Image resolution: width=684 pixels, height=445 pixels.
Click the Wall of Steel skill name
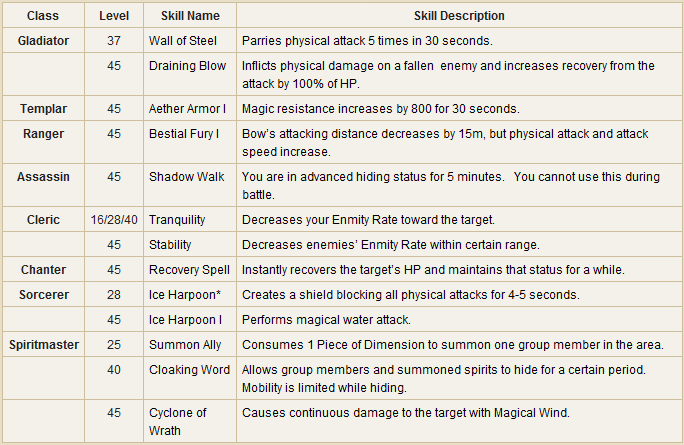coord(179,41)
